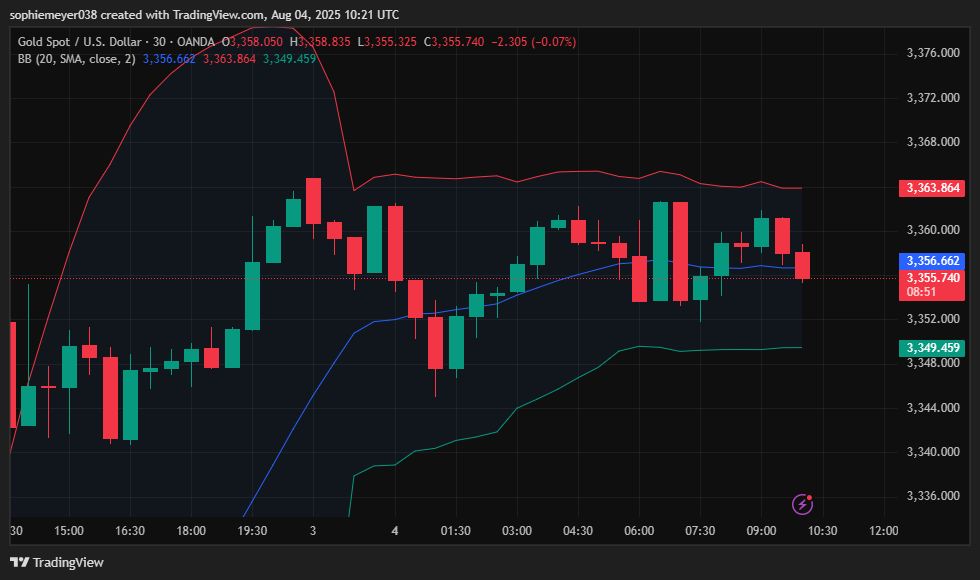The height and width of the screenshot is (580, 980).
Task: Click the blue 3,356.662 BB basis value in legend
Action: [x=169, y=59]
